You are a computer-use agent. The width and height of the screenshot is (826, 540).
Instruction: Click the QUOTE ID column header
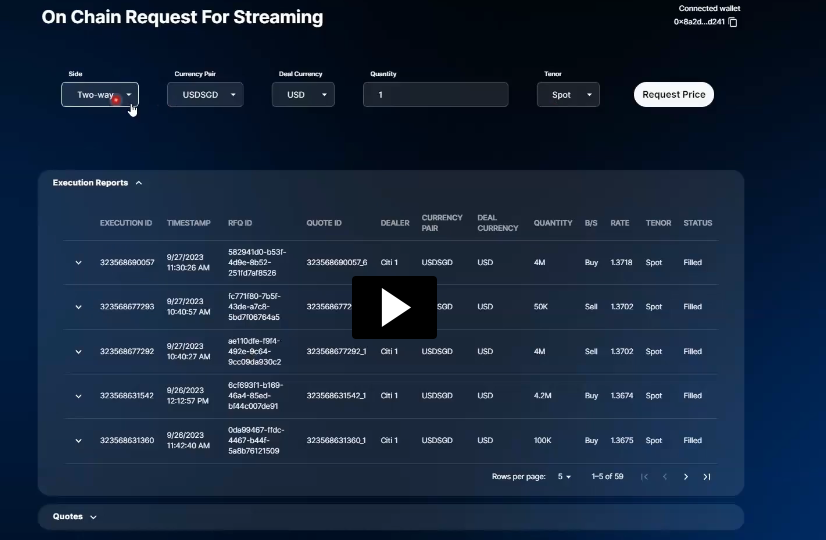[324, 223]
